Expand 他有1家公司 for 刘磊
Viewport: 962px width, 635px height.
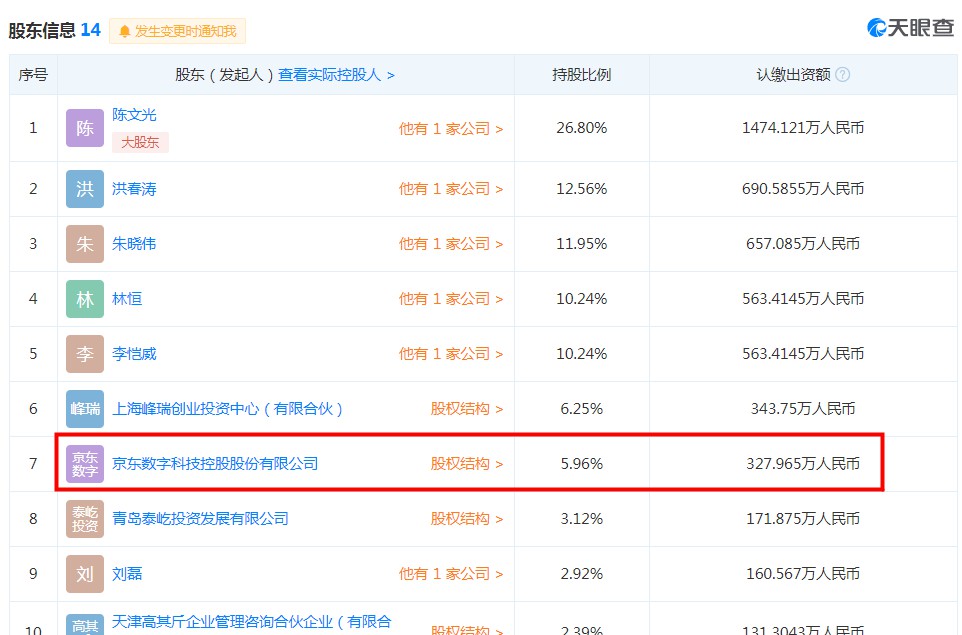pyautogui.click(x=451, y=574)
